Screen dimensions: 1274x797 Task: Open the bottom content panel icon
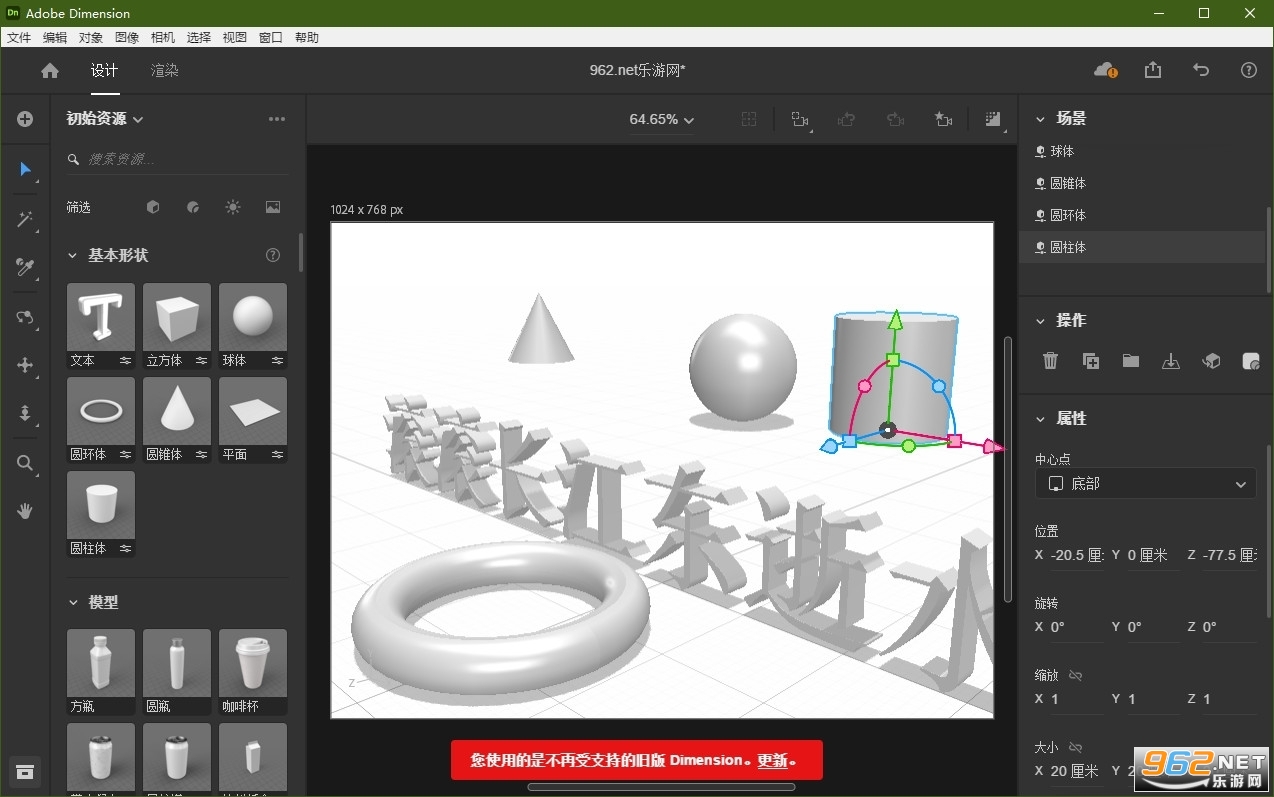[x=25, y=771]
